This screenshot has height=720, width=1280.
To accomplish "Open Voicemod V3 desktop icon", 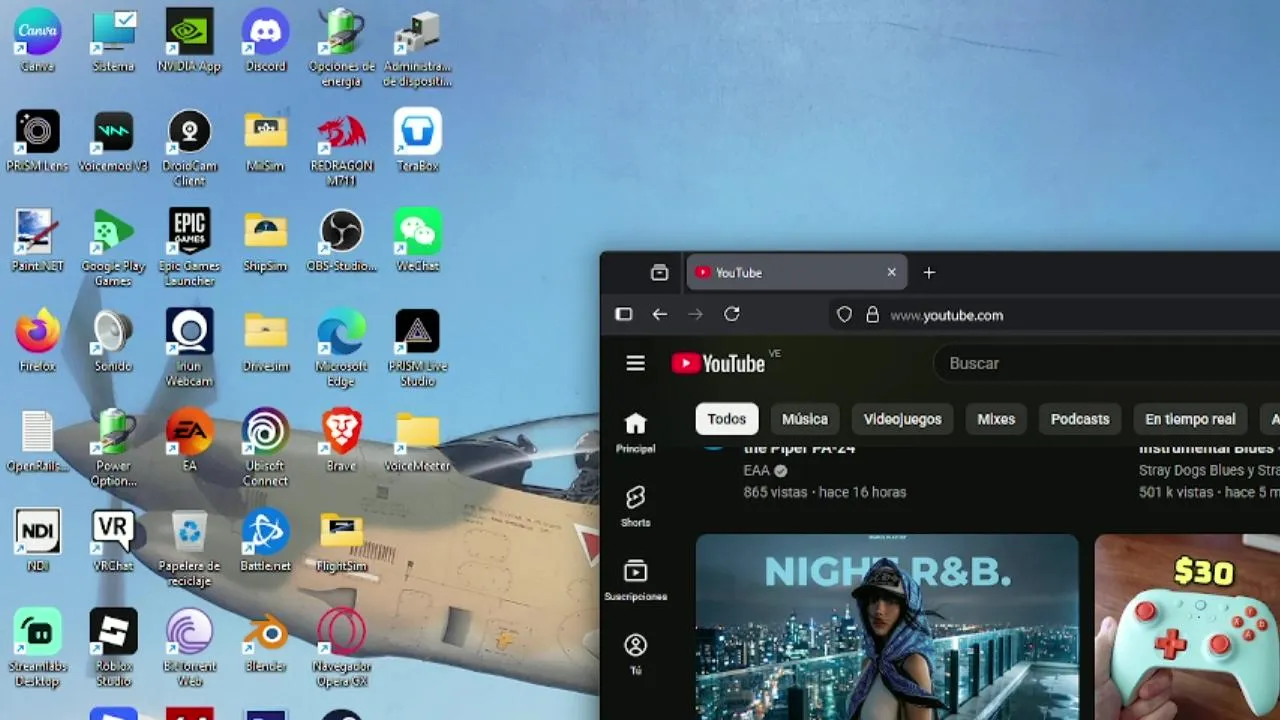I will point(113,141).
